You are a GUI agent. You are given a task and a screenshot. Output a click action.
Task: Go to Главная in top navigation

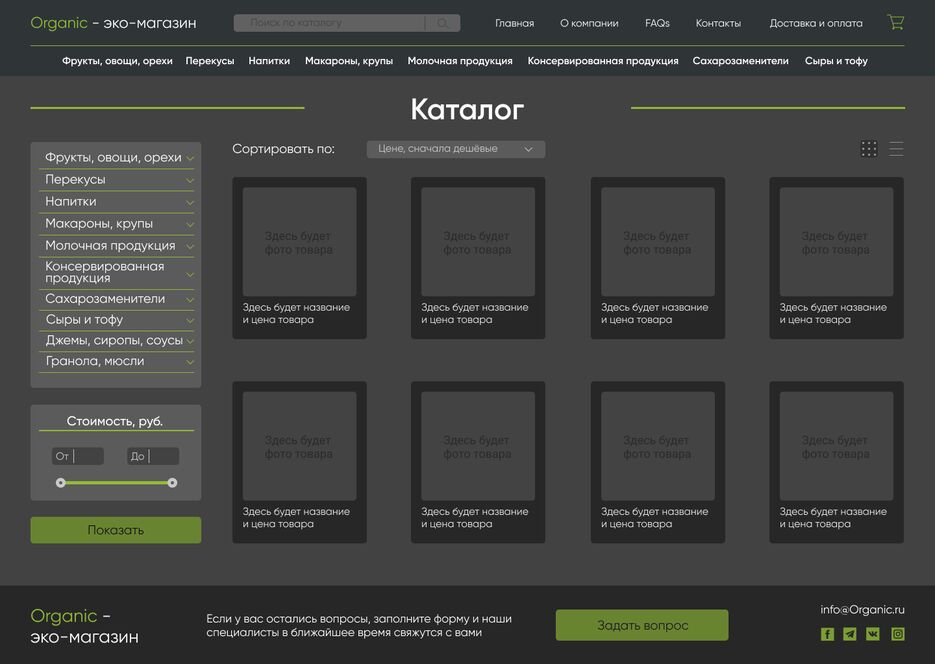click(x=515, y=23)
